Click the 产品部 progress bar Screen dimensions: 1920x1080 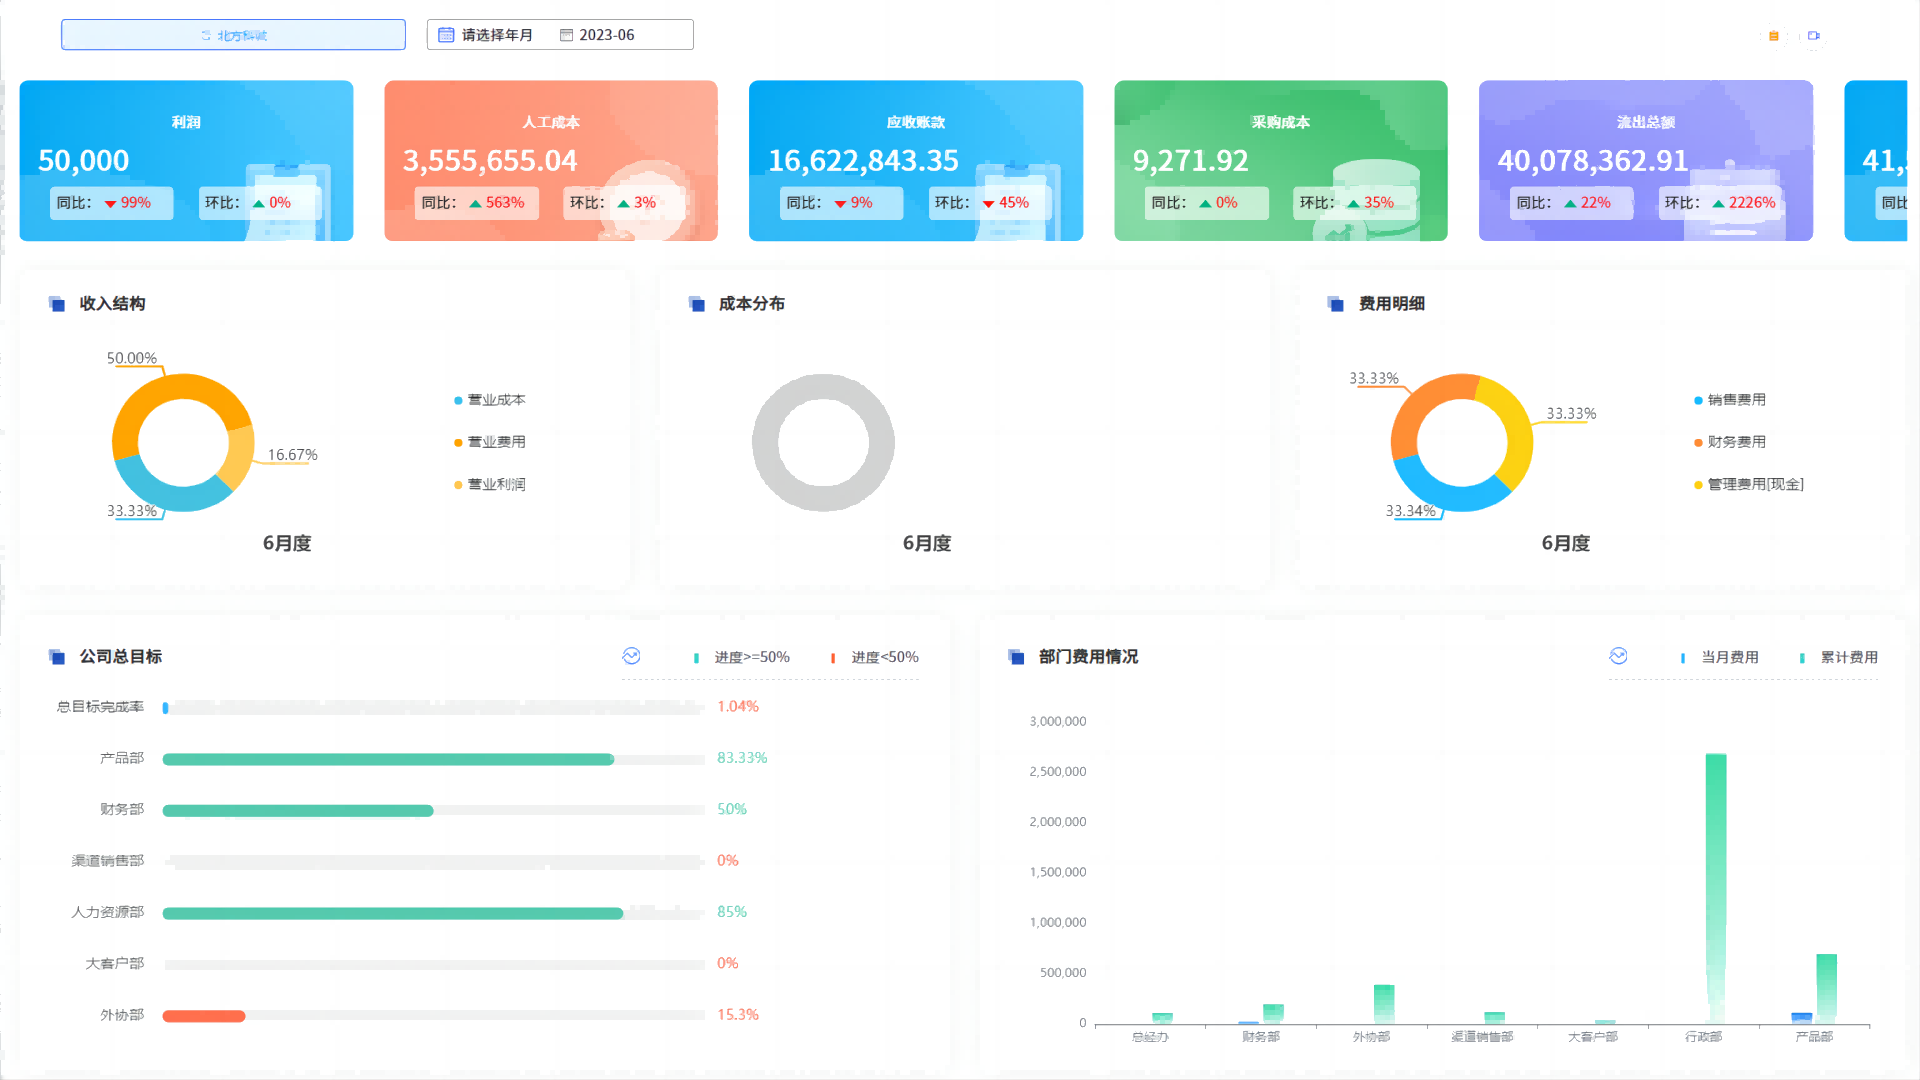388,759
